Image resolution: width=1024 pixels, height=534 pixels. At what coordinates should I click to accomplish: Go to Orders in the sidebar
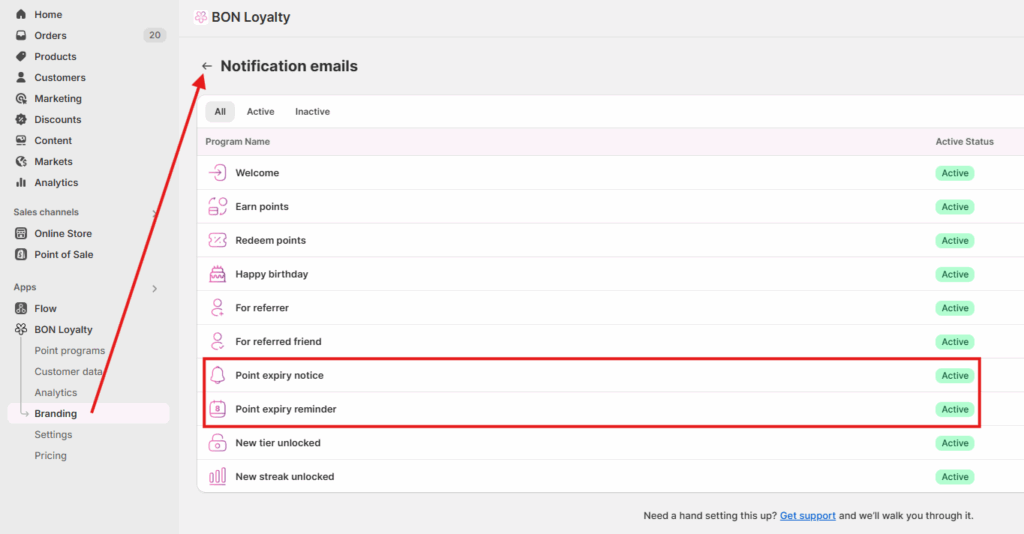(x=50, y=36)
